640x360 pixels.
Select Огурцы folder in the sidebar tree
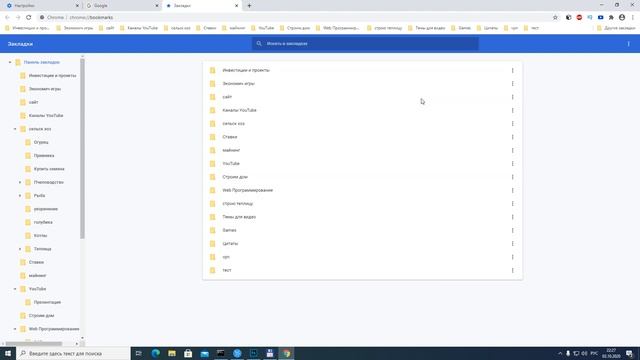click(41, 142)
